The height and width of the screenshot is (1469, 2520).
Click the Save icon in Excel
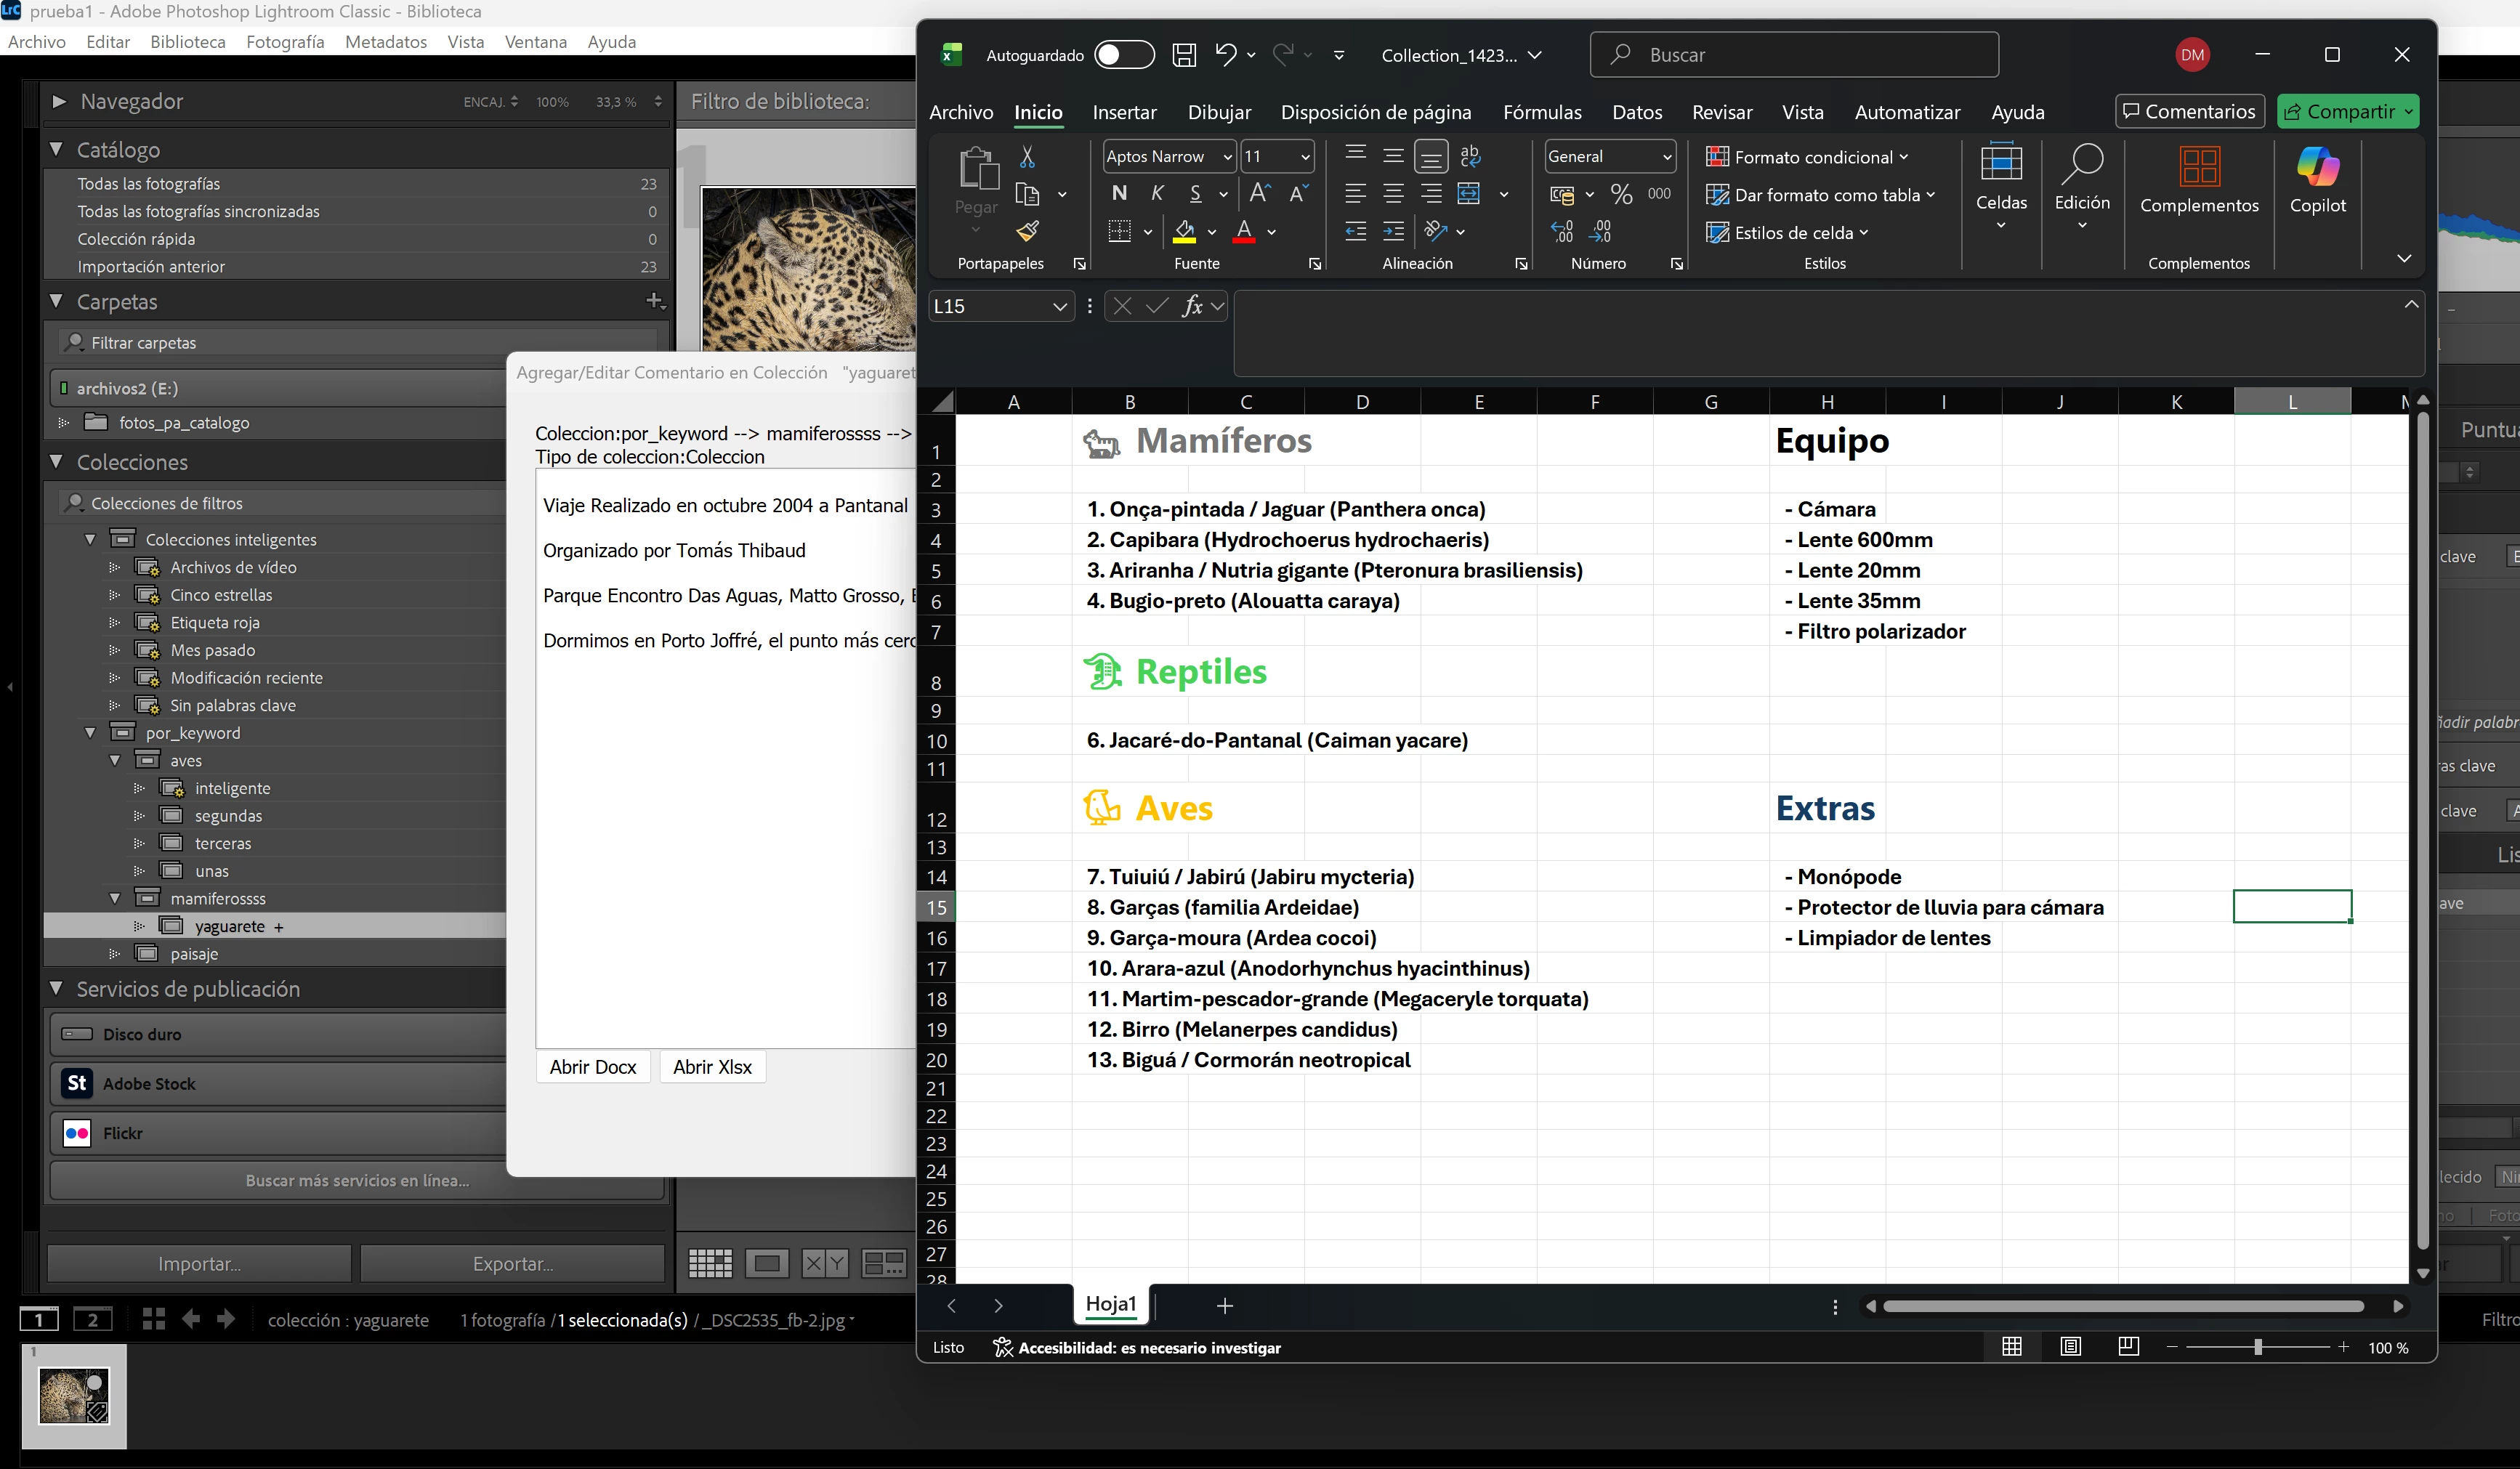point(1184,55)
